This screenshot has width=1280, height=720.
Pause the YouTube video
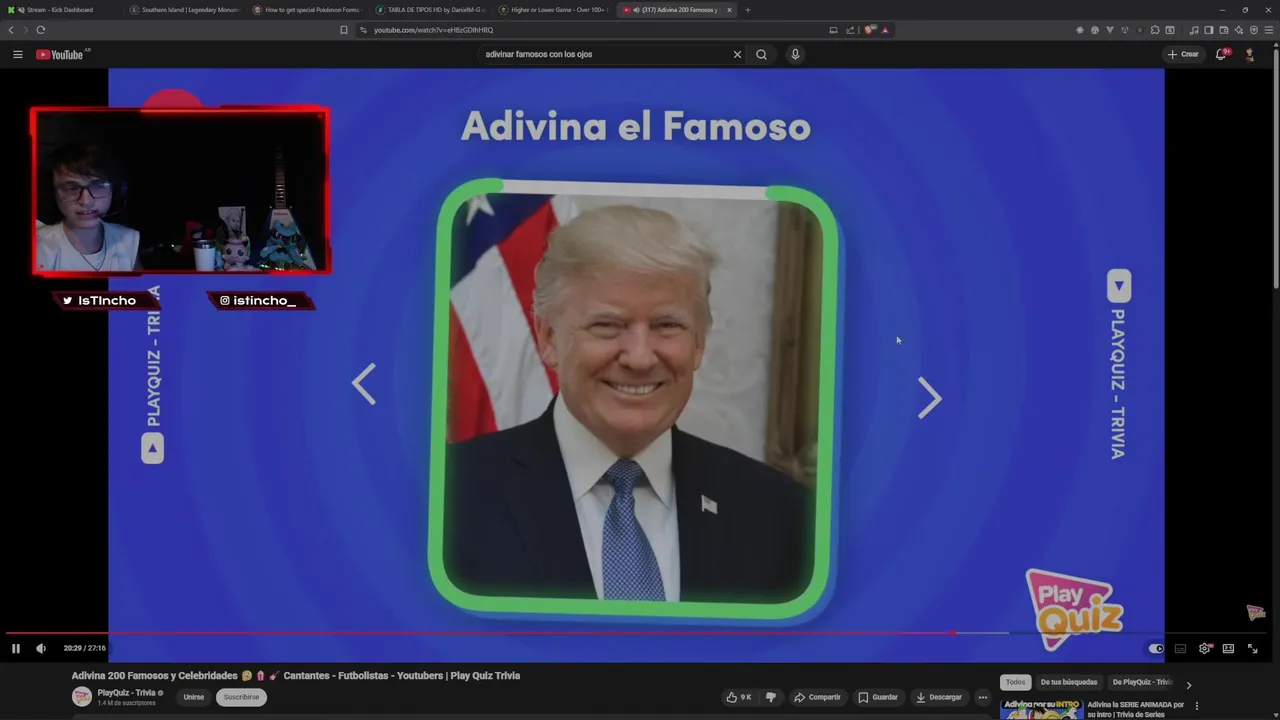point(16,648)
